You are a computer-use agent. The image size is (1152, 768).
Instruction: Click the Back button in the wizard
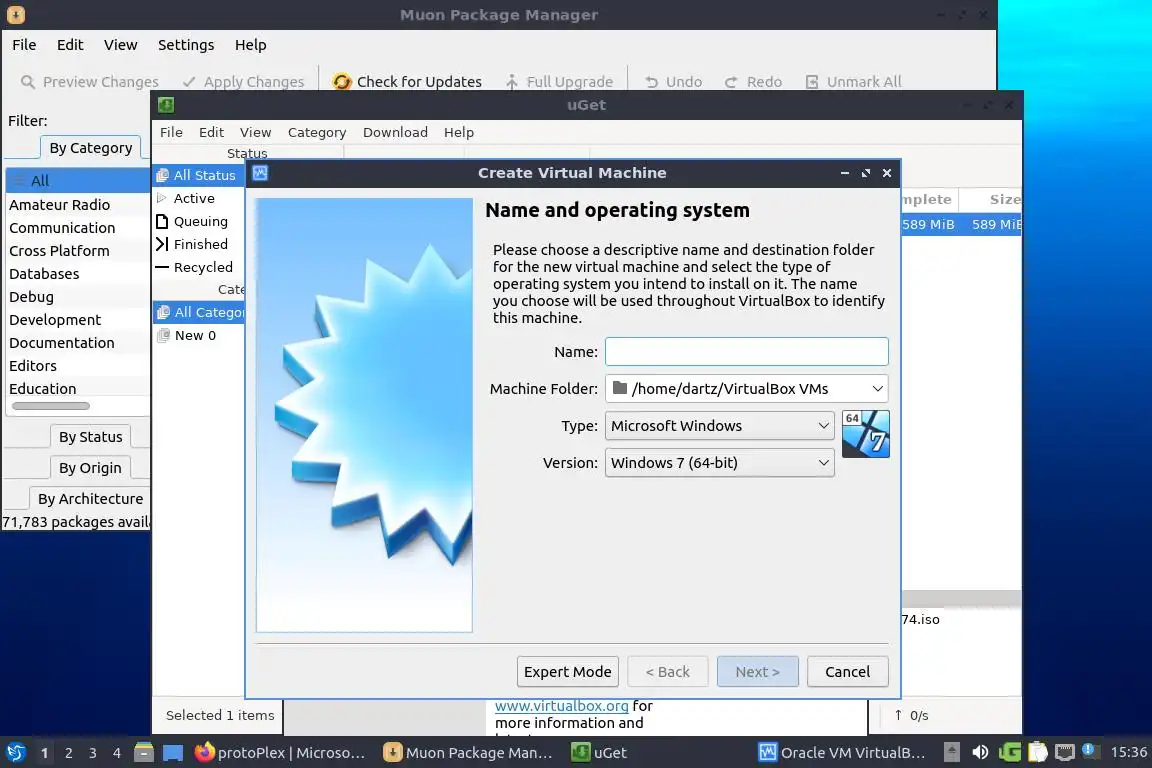pos(667,672)
